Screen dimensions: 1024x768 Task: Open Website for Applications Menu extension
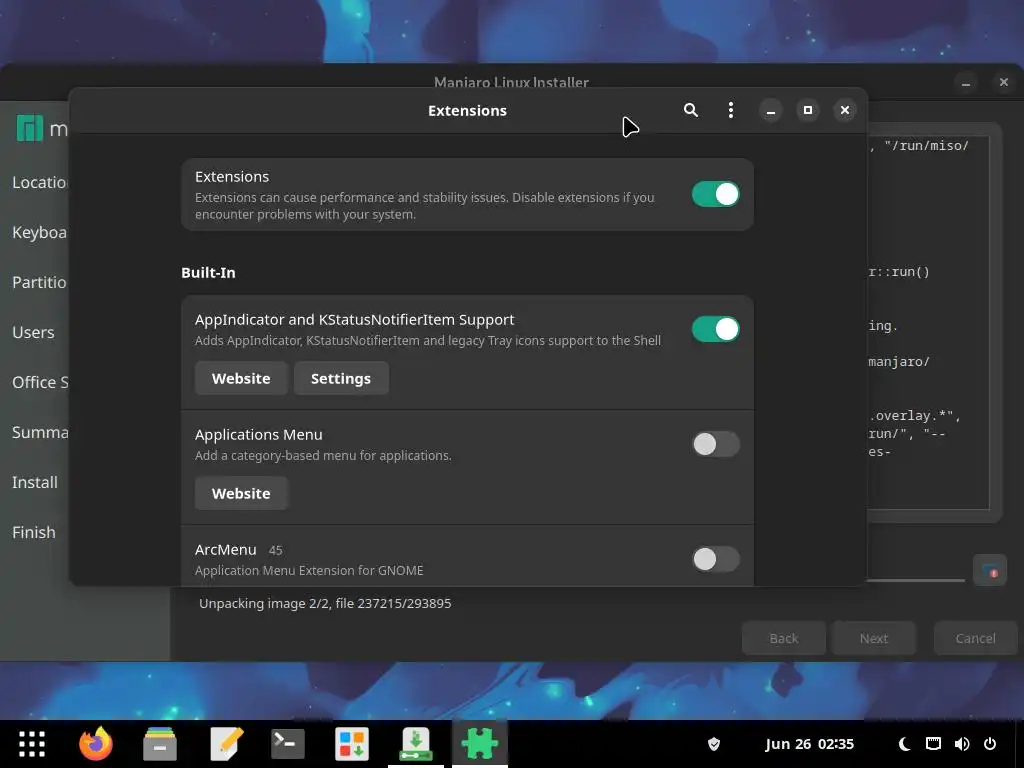click(x=241, y=493)
